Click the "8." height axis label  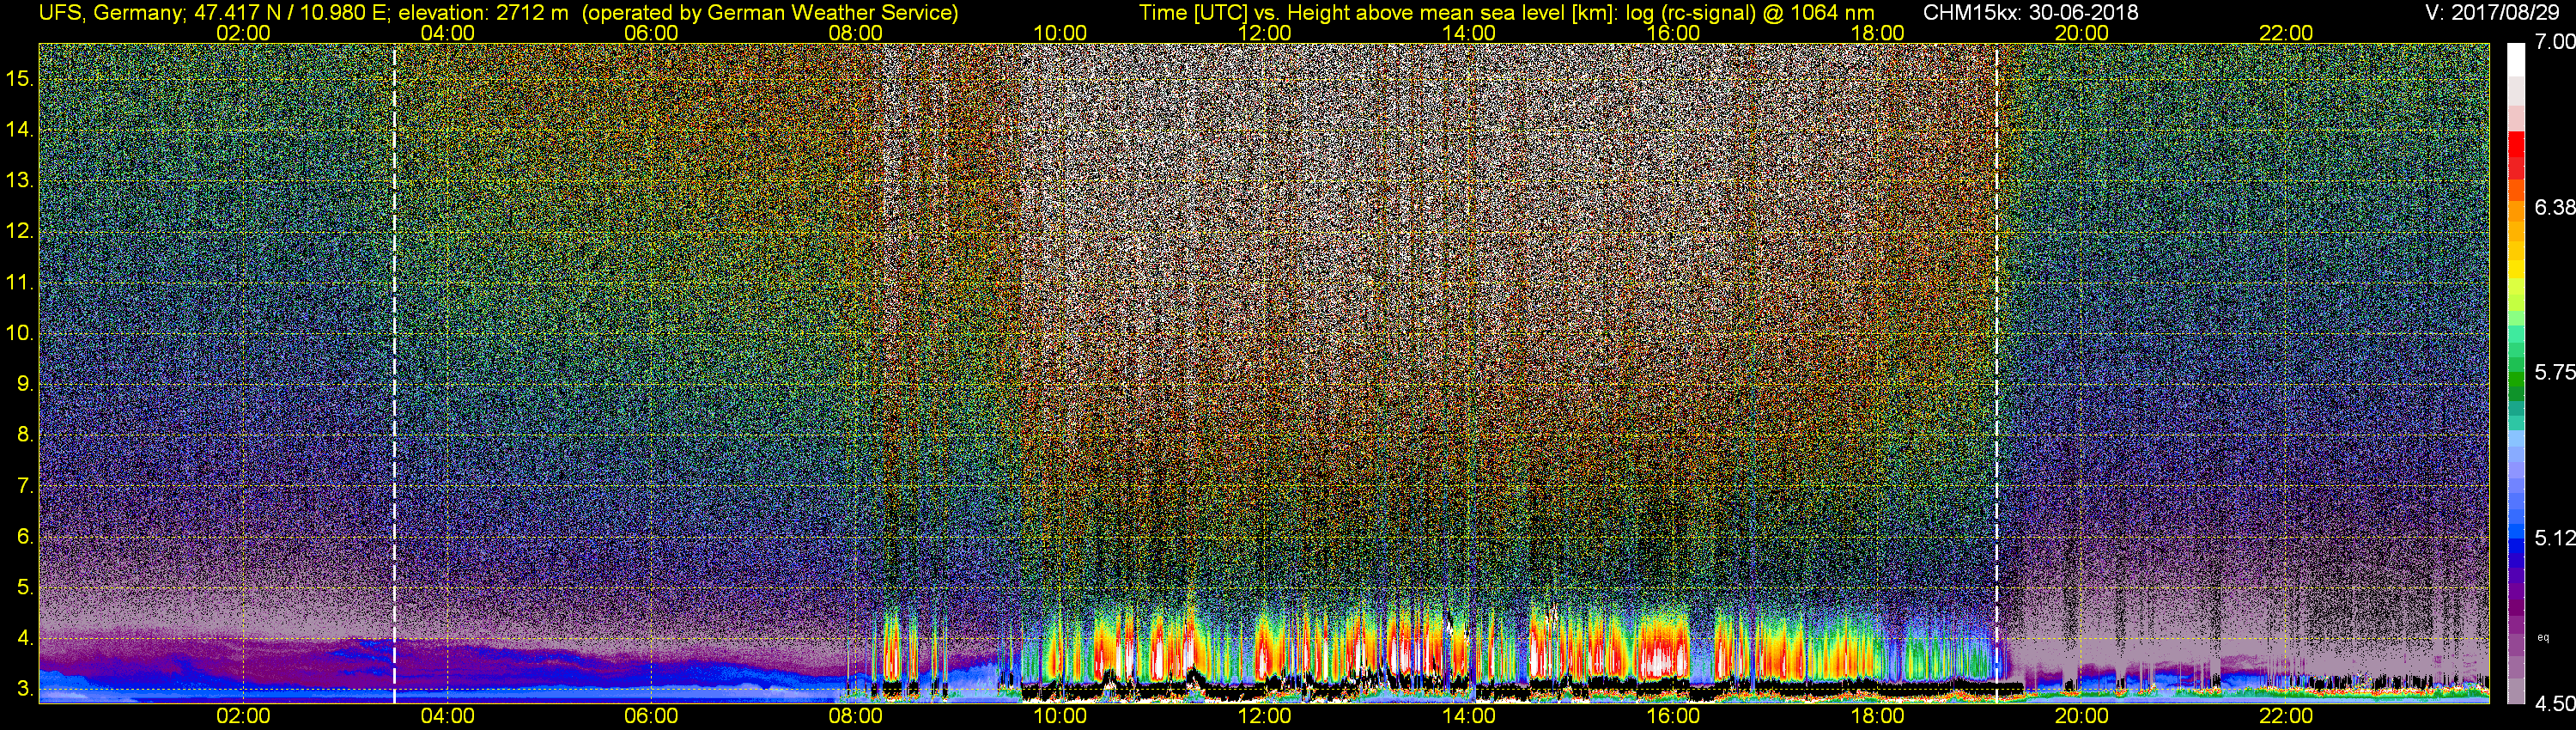coord(26,435)
